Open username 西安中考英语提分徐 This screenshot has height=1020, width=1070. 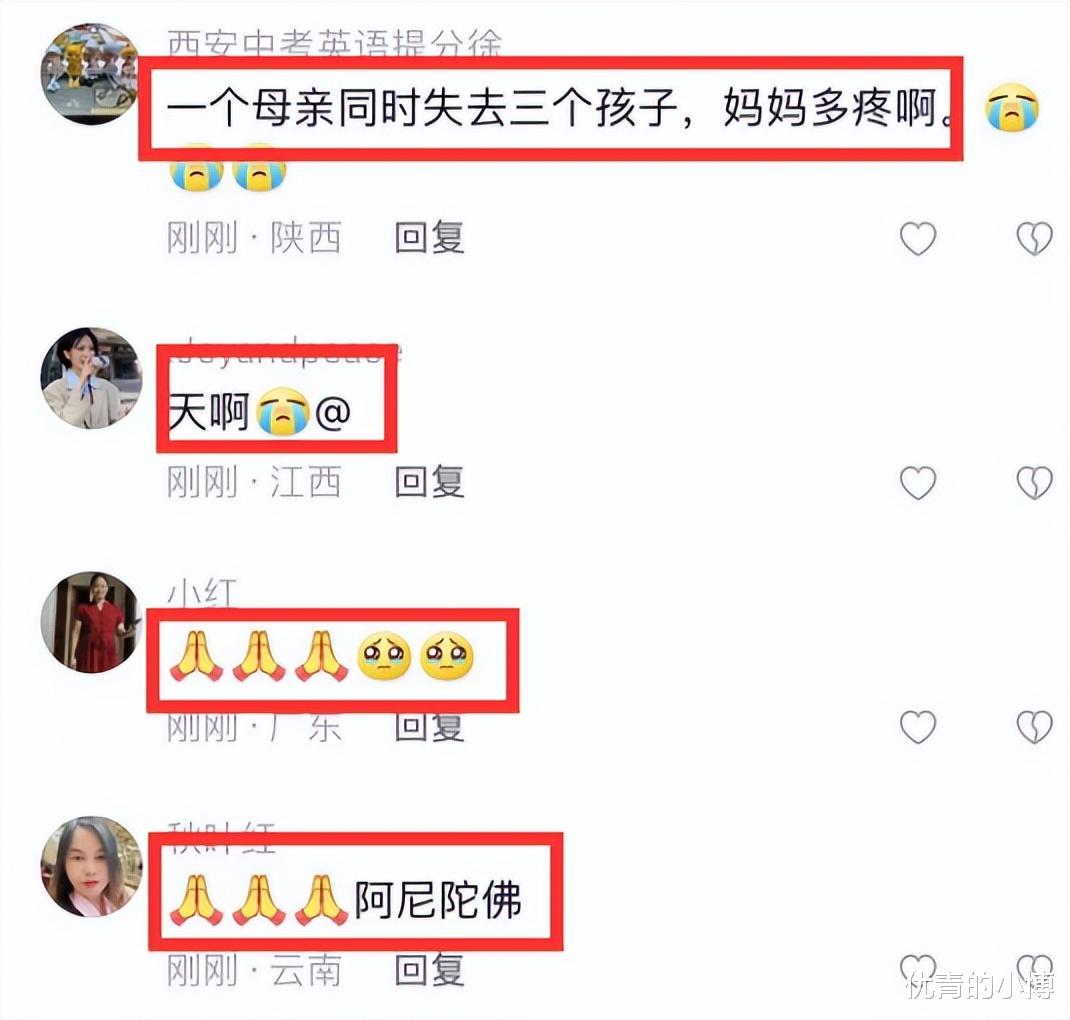click(334, 44)
